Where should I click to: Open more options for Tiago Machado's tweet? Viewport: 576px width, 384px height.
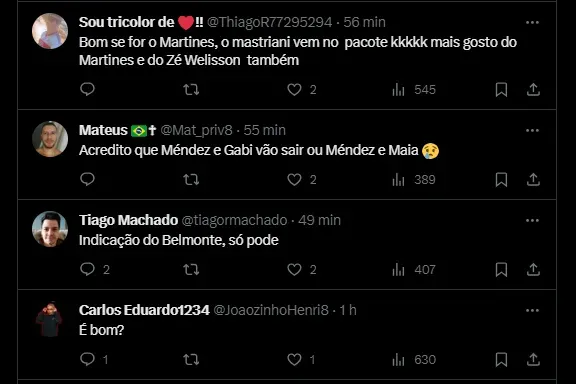coord(532,220)
